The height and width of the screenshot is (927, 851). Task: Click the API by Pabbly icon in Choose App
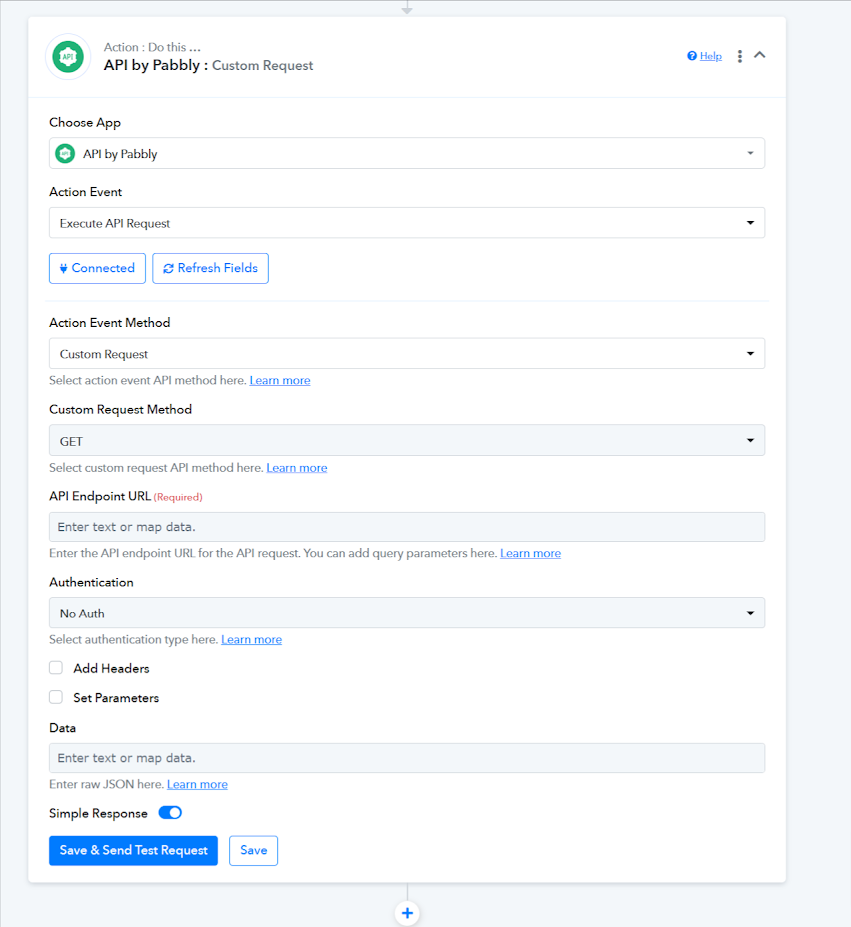tap(65, 154)
